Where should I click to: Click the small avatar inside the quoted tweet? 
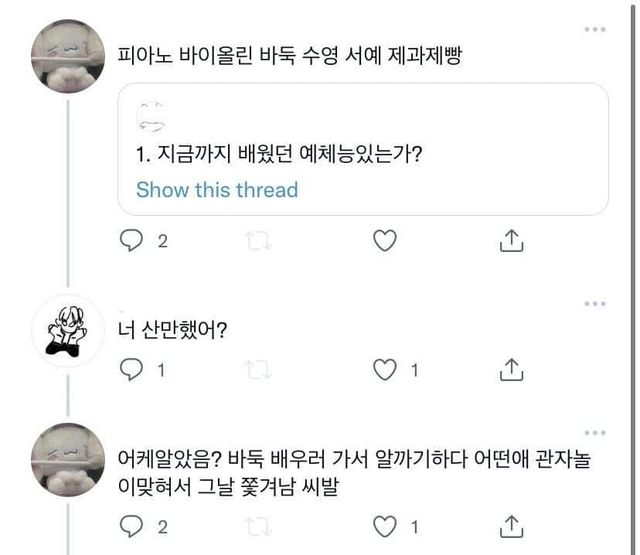[x=152, y=114]
